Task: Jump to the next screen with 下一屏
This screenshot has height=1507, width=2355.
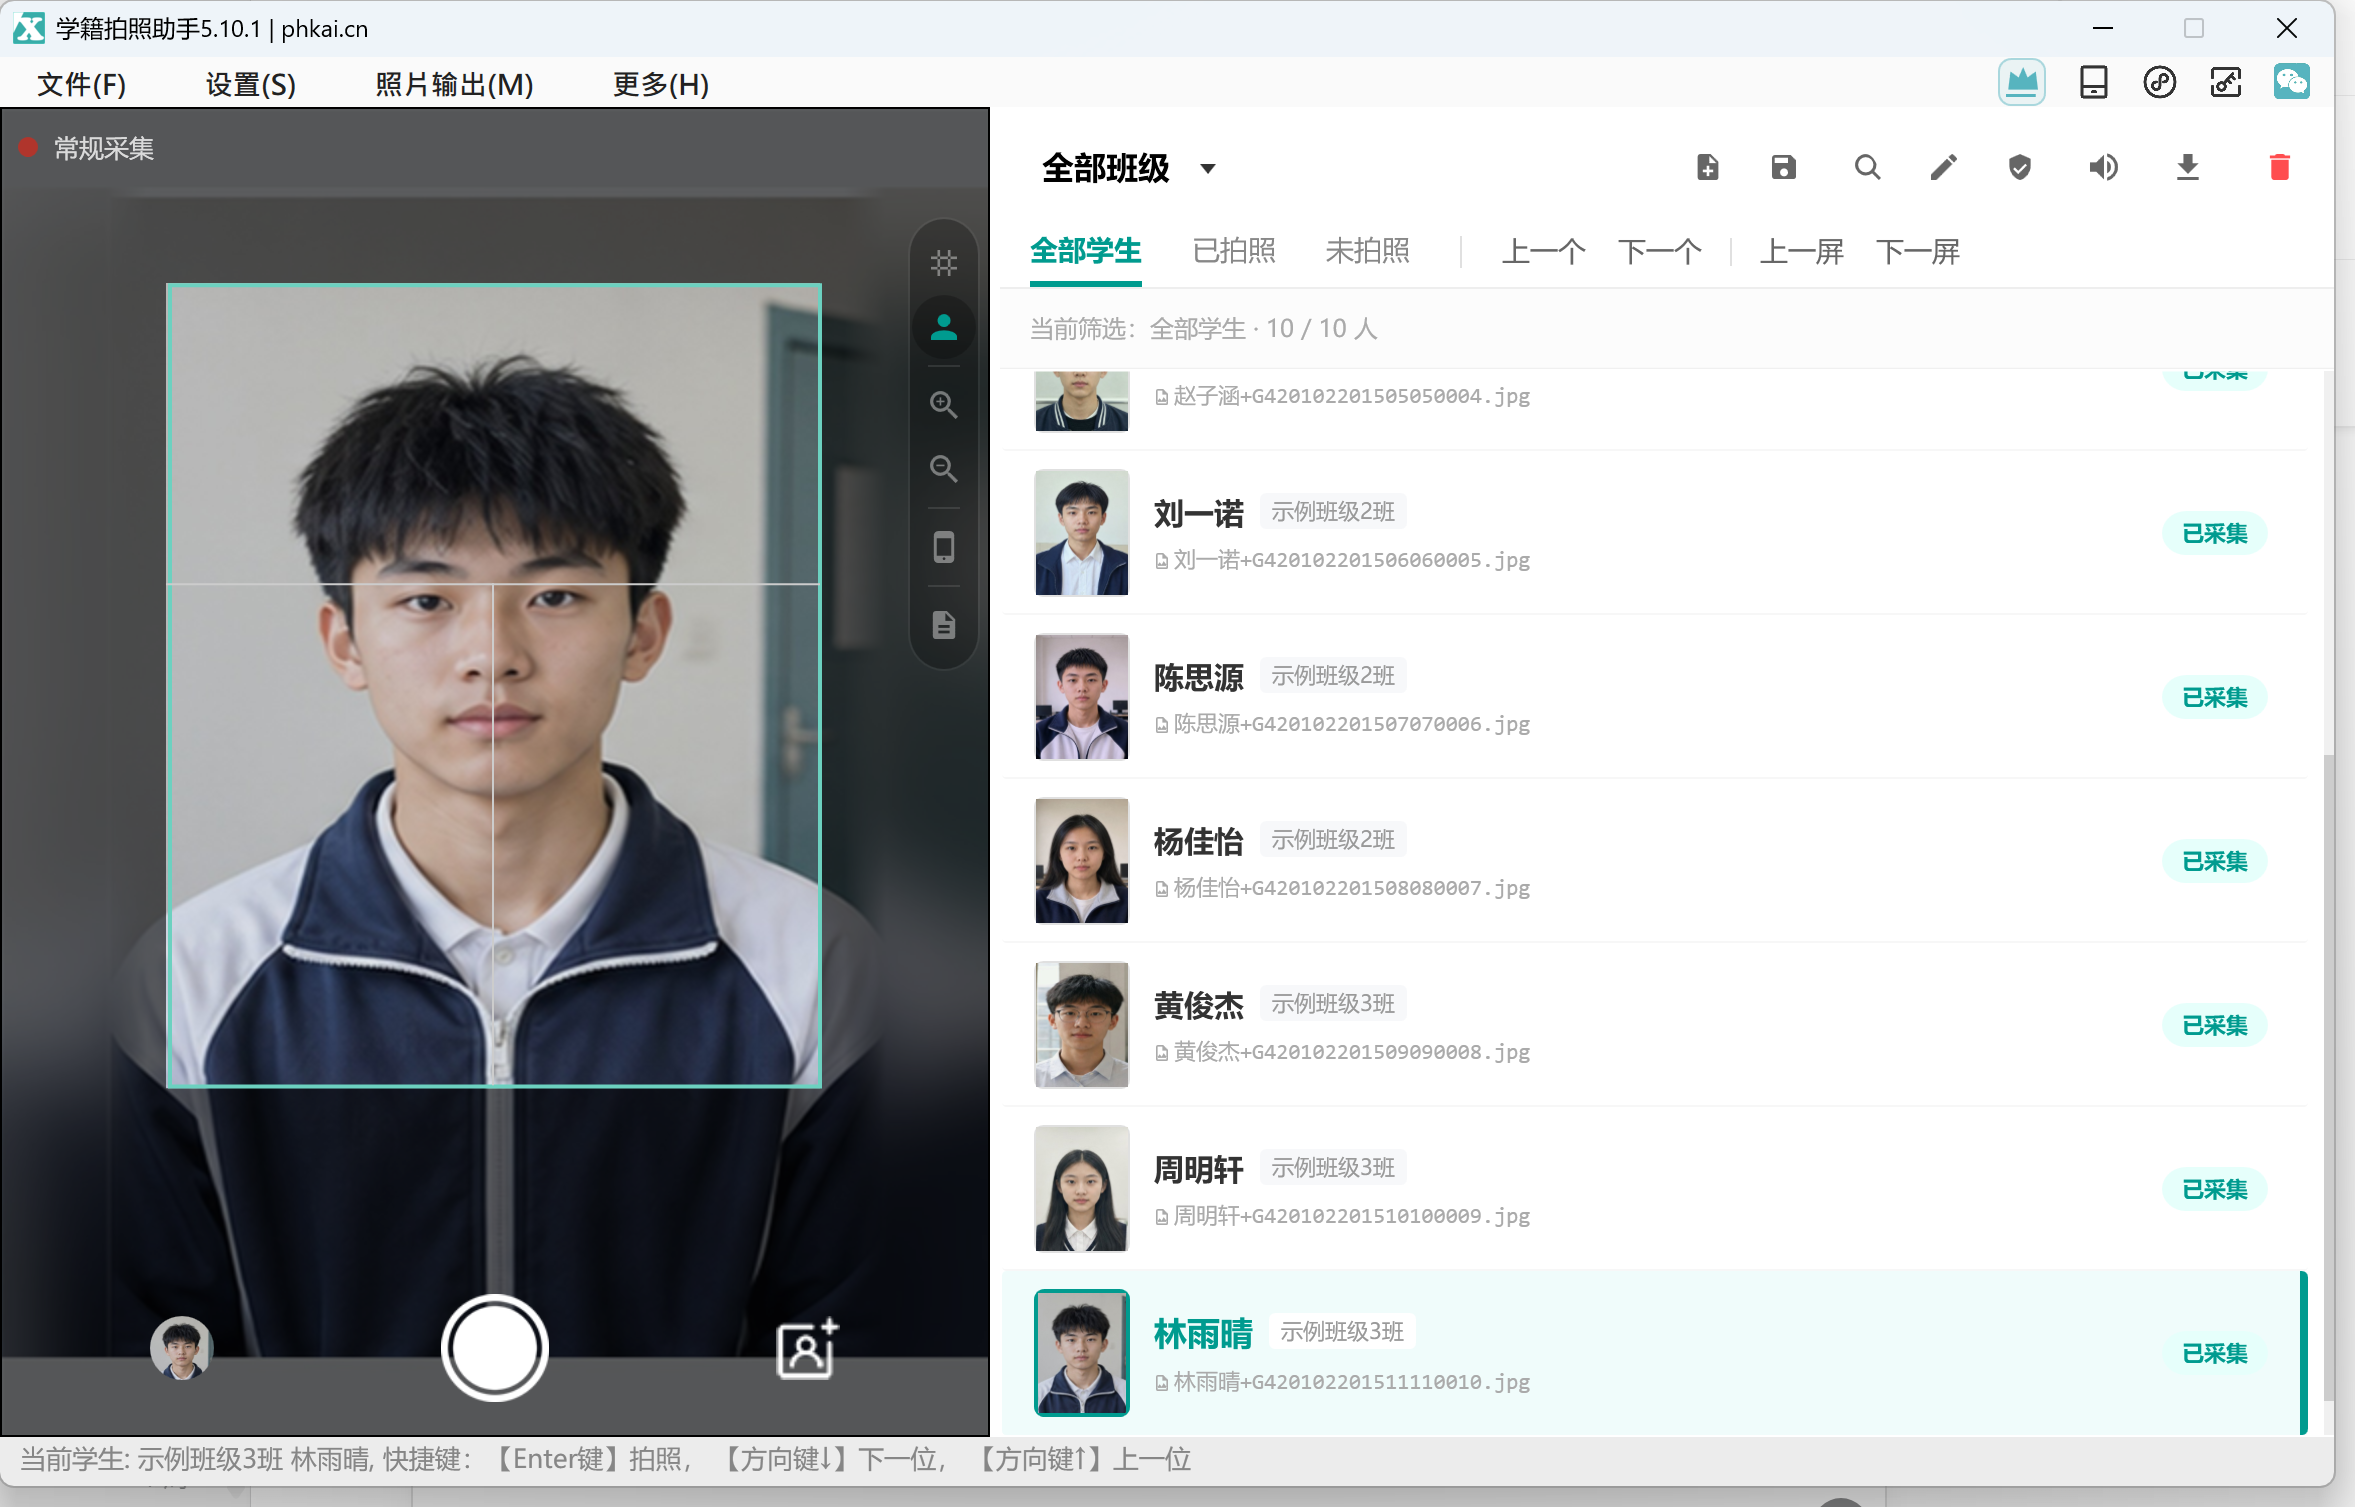Action: click(x=1917, y=251)
